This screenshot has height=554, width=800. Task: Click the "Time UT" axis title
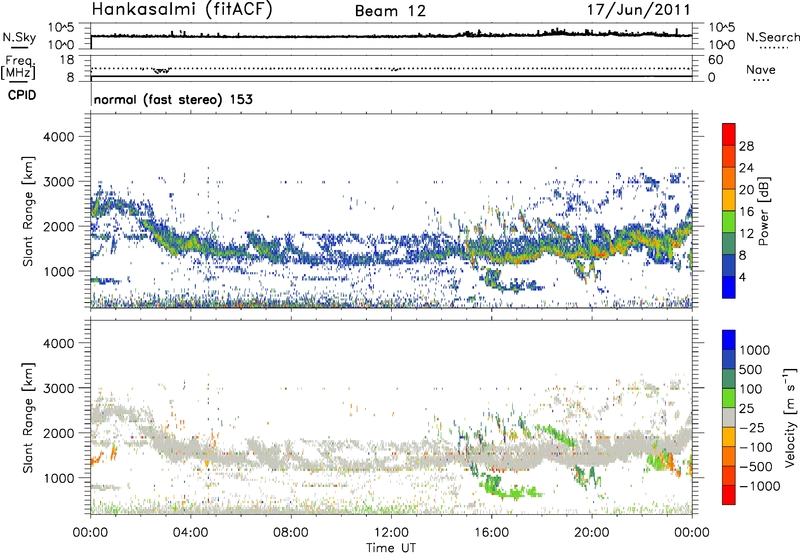click(x=391, y=548)
